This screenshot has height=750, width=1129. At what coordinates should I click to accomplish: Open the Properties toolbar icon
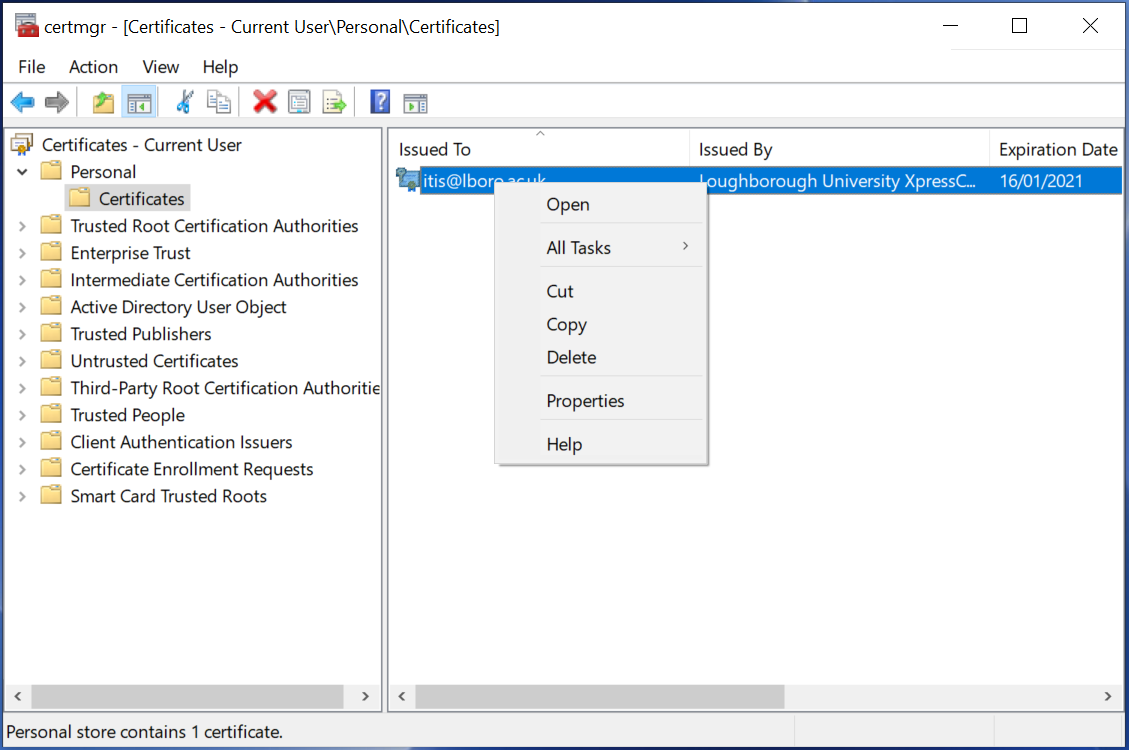[x=299, y=101]
